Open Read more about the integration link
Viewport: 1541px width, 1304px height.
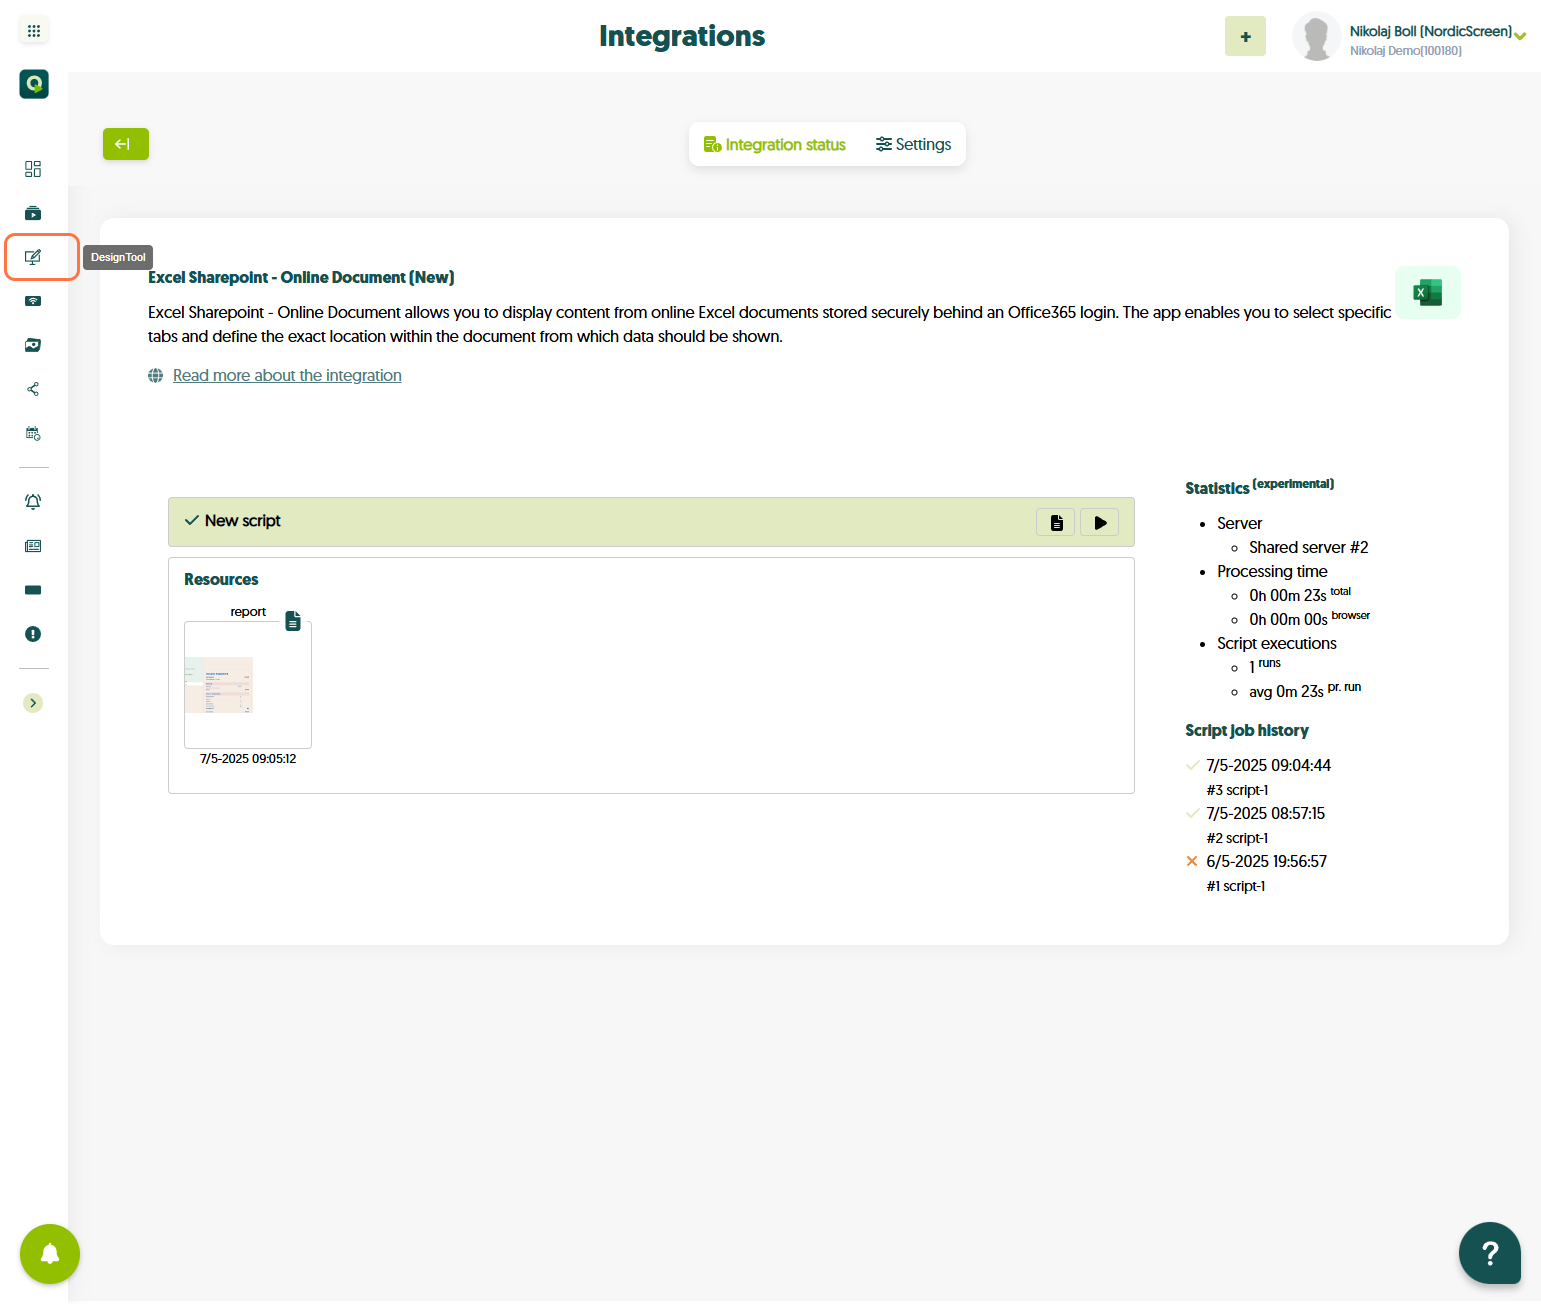point(287,375)
